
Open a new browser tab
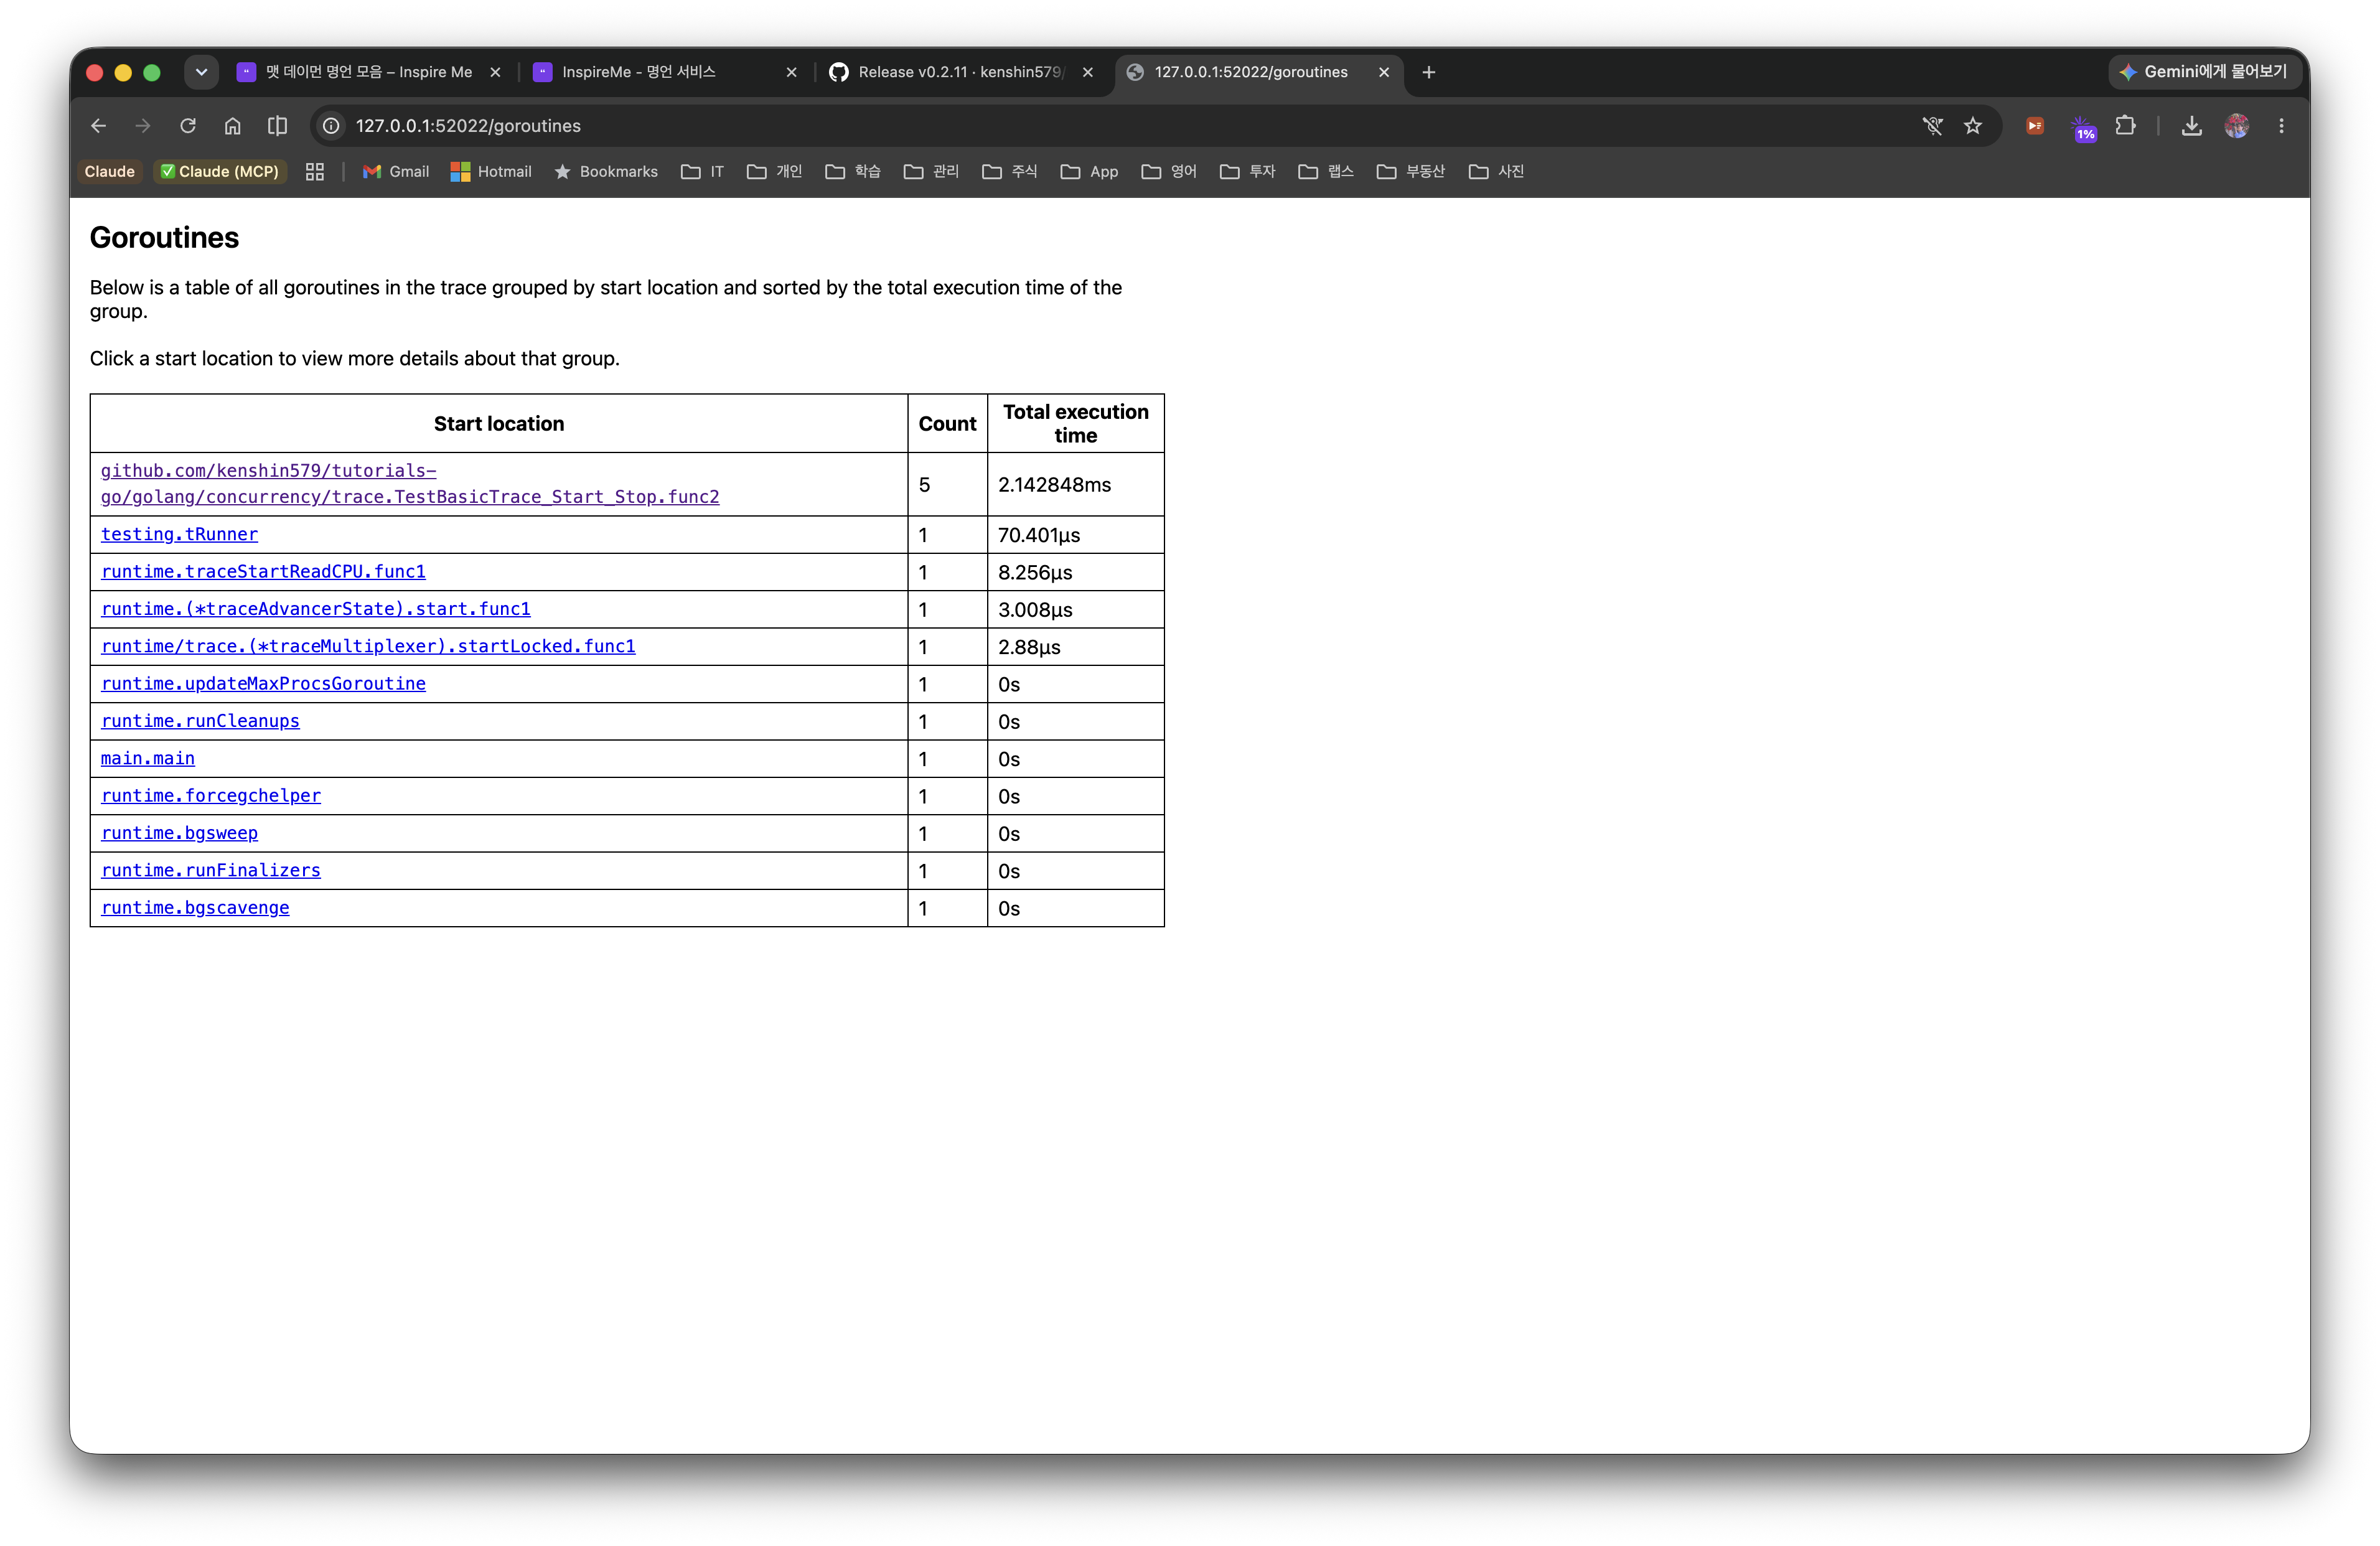pos(1428,72)
